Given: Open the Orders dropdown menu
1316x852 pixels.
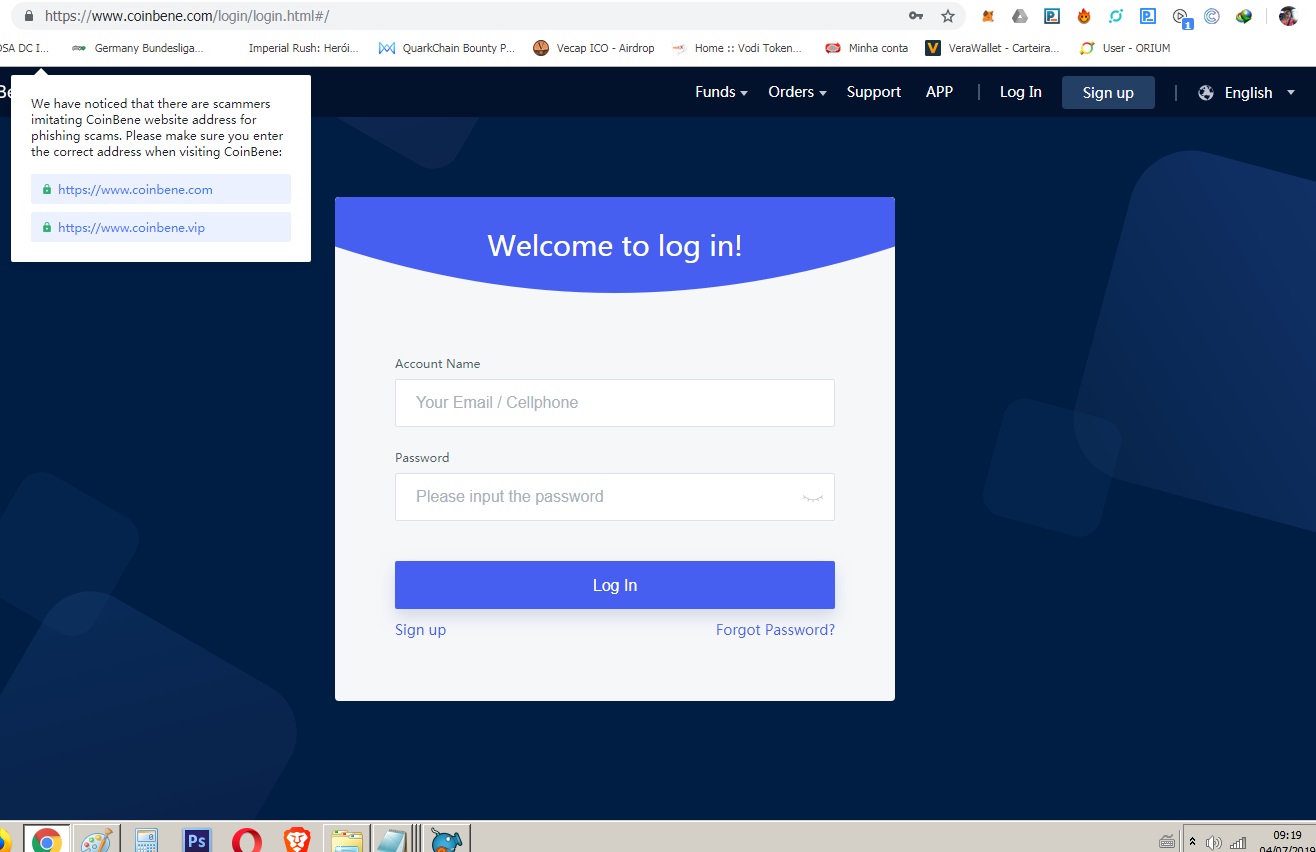Looking at the screenshot, I should point(797,92).
